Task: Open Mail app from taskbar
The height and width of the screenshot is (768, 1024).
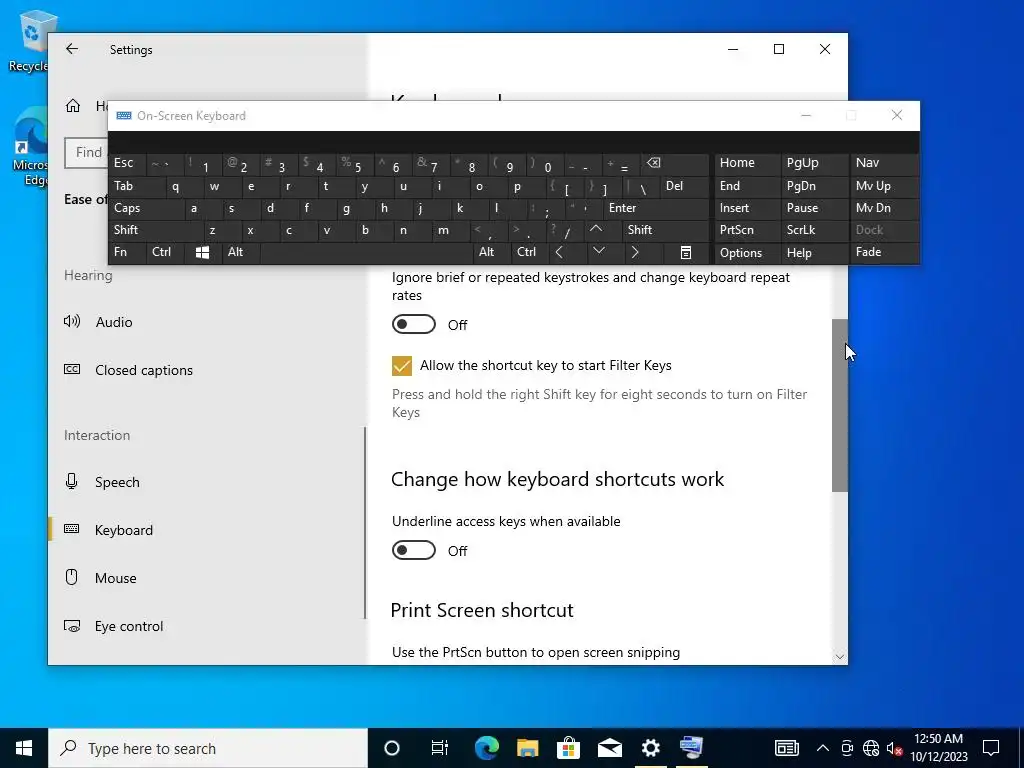Action: click(x=609, y=748)
